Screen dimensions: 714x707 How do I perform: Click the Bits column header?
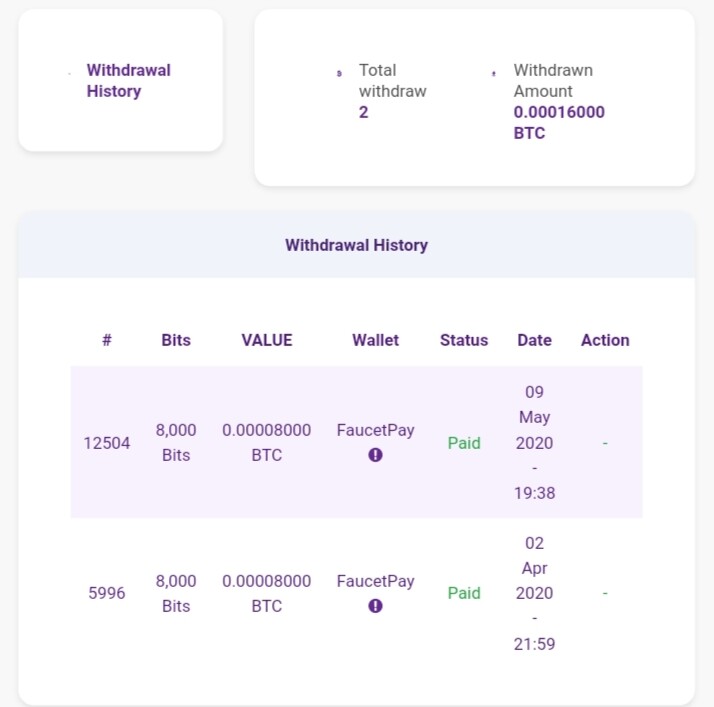(x=176, y=340)
